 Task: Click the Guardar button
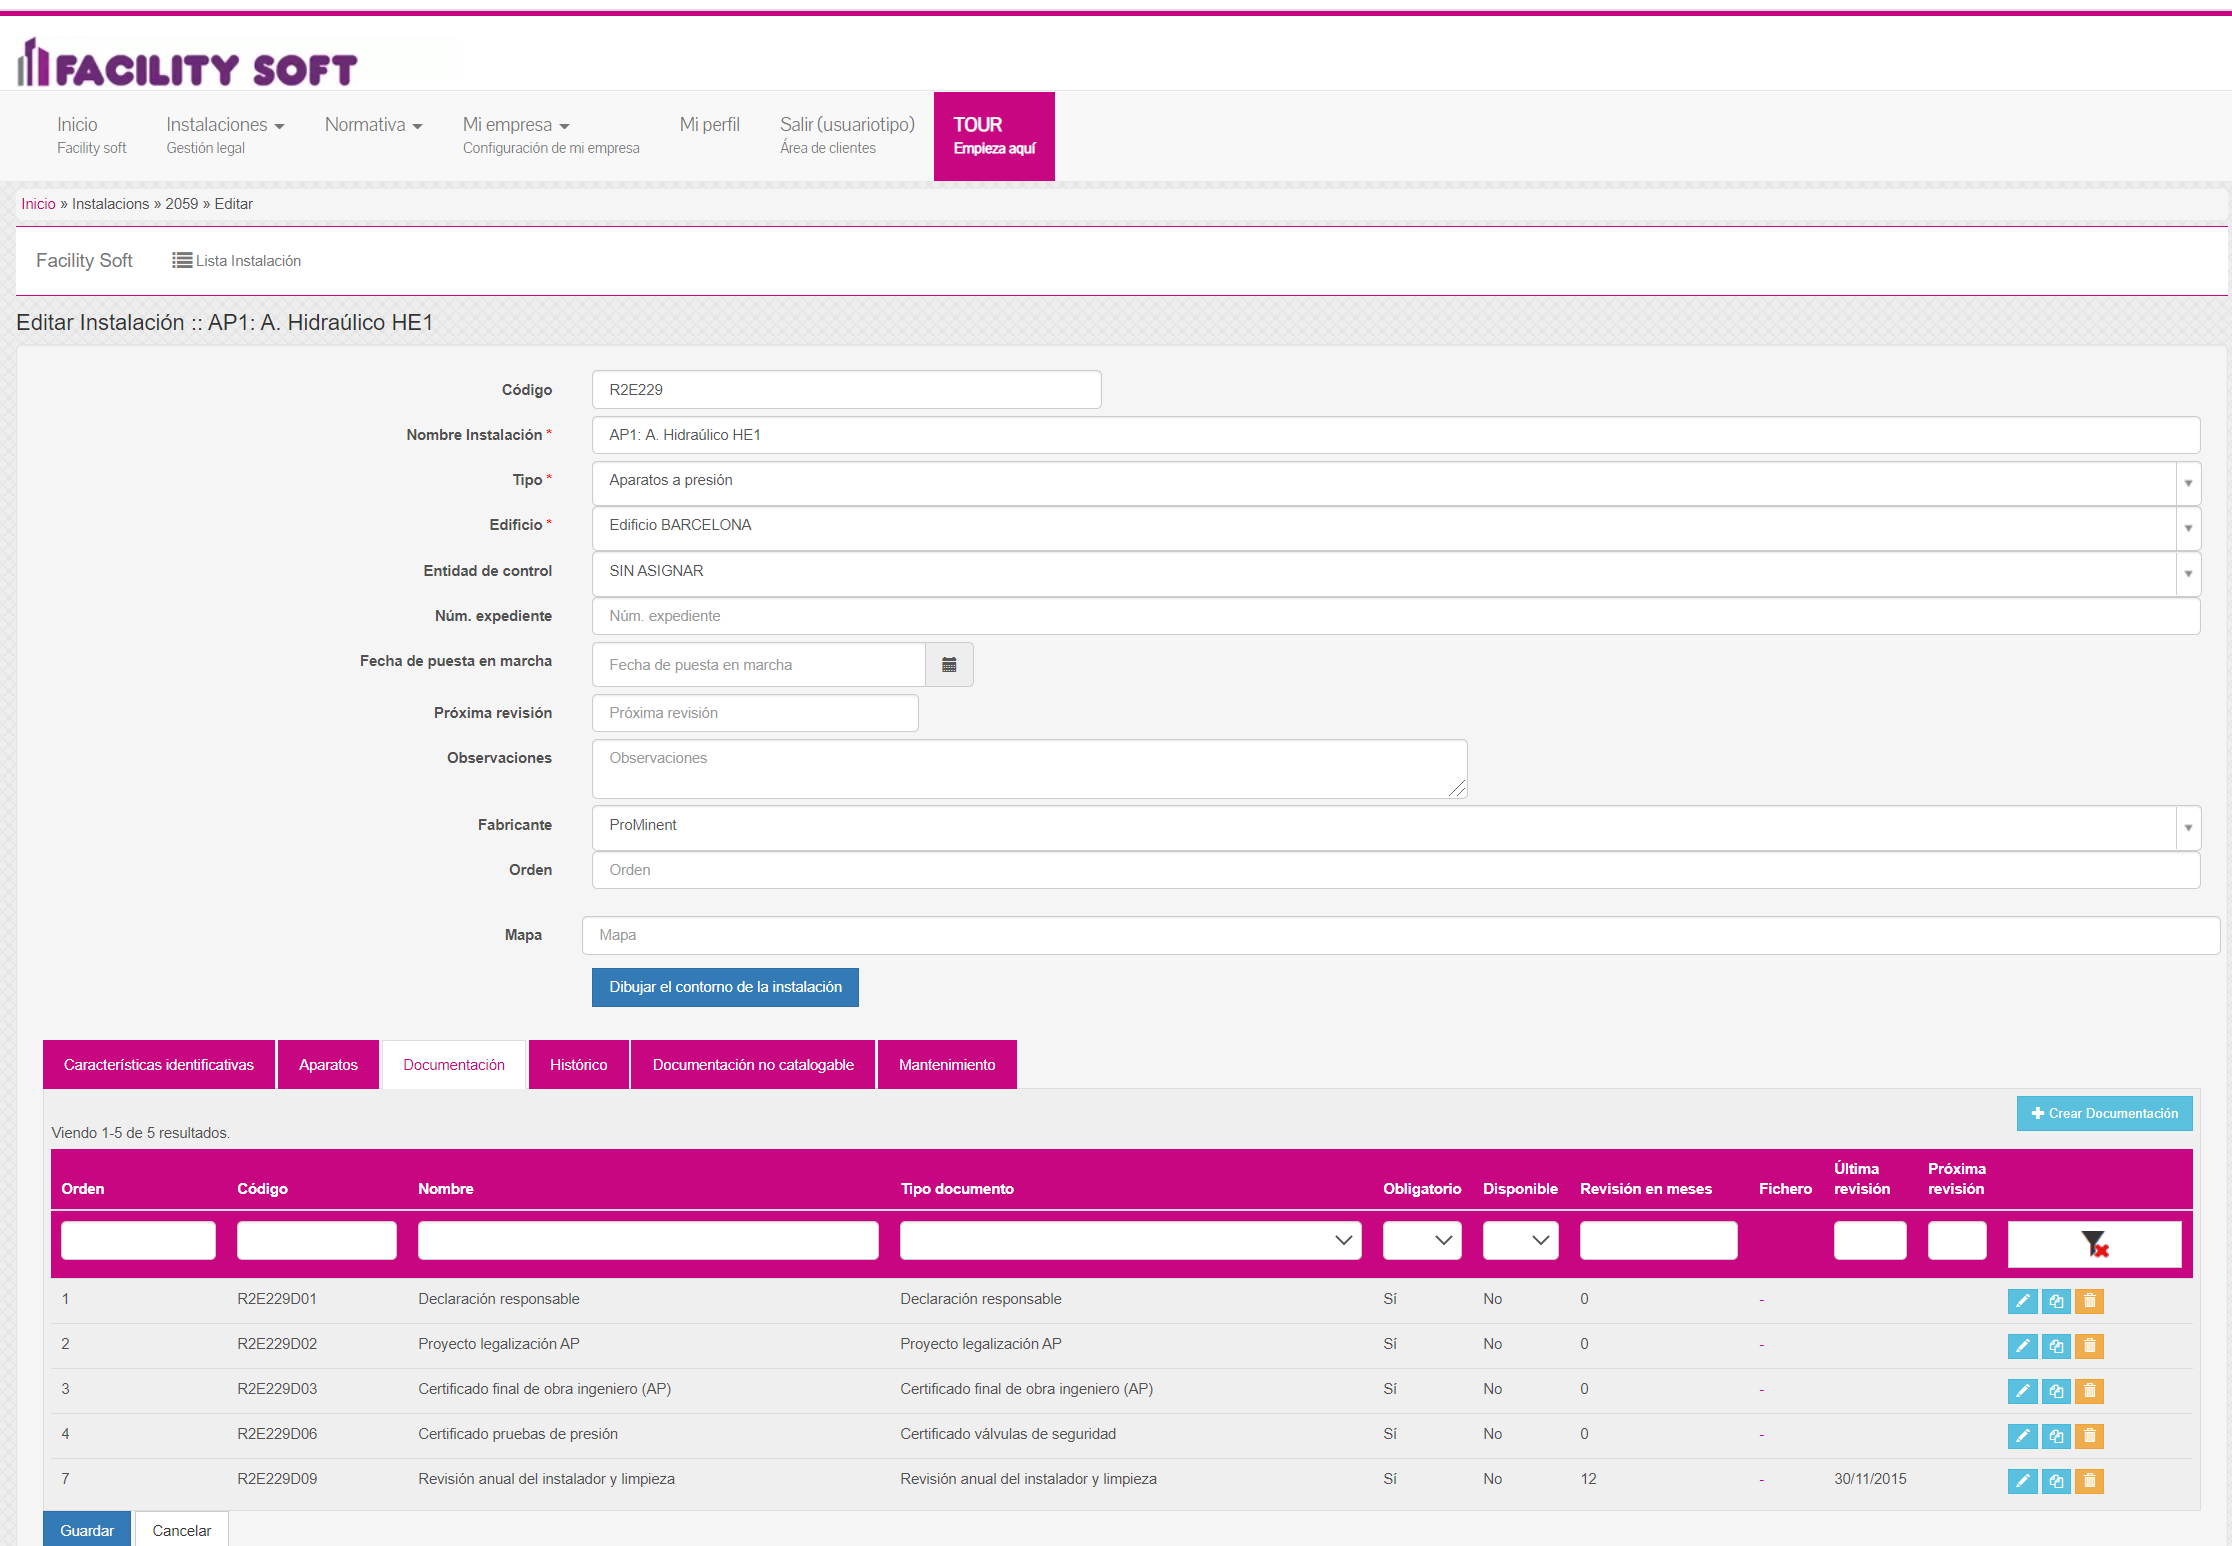click(x=87, y=1530)
